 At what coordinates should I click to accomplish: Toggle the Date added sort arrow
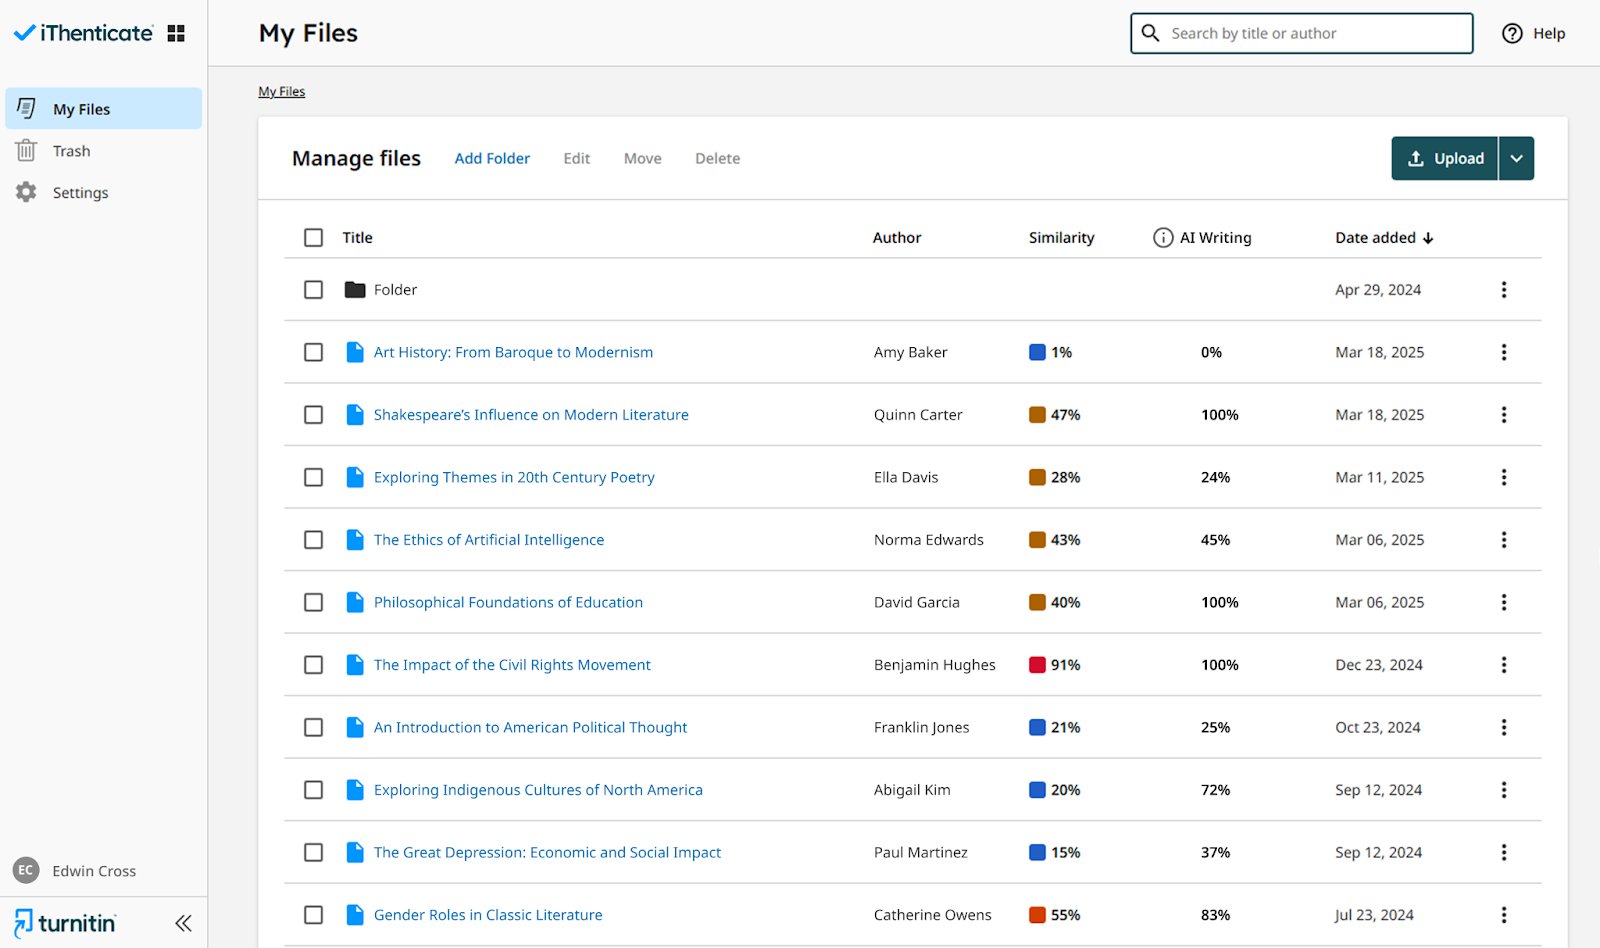(1430, 237)
